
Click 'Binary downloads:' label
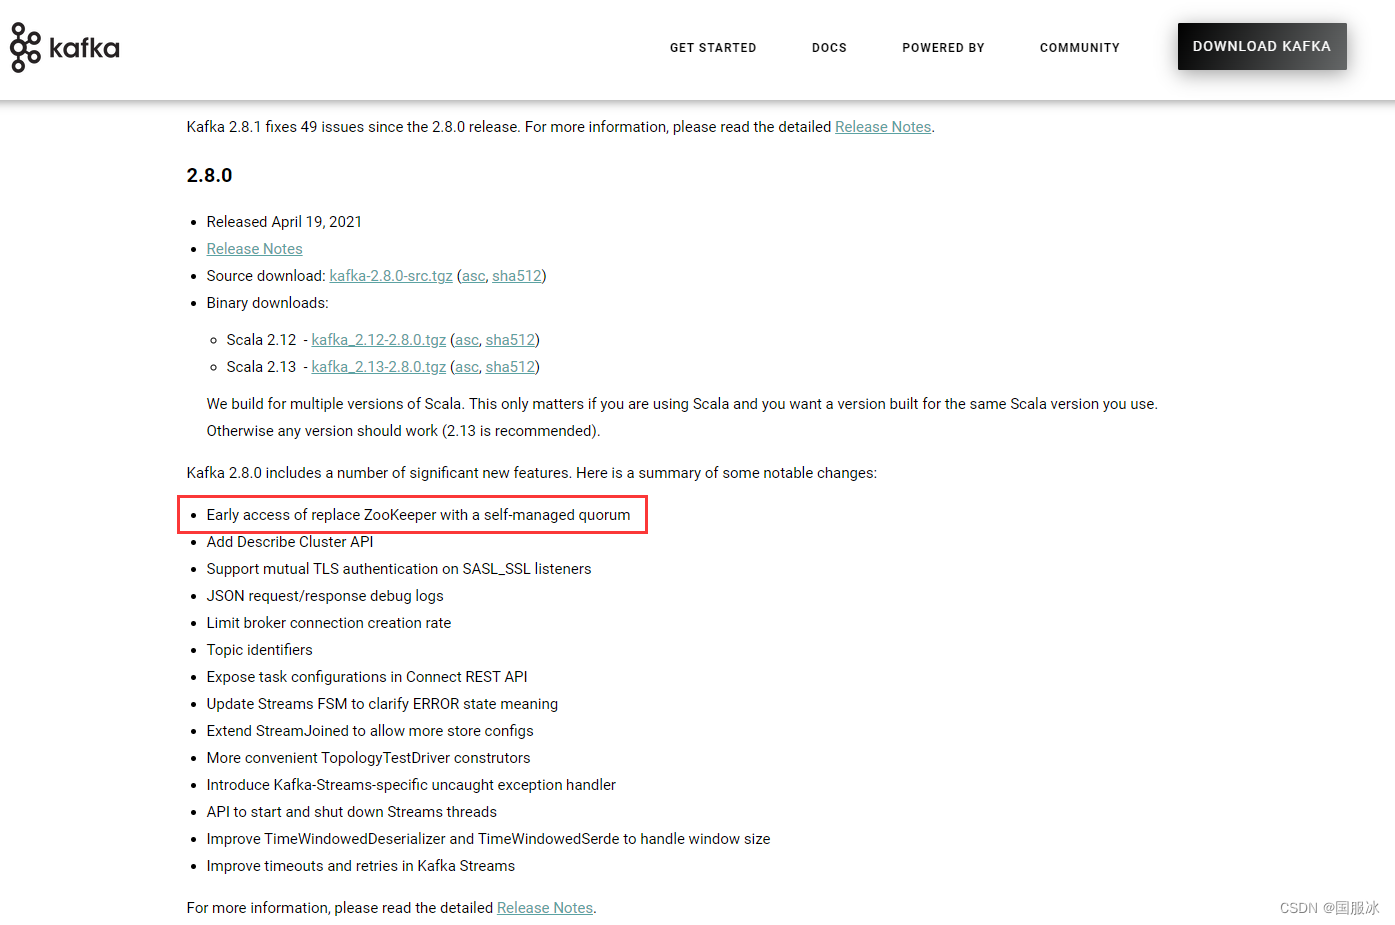(x=267, y=303)
